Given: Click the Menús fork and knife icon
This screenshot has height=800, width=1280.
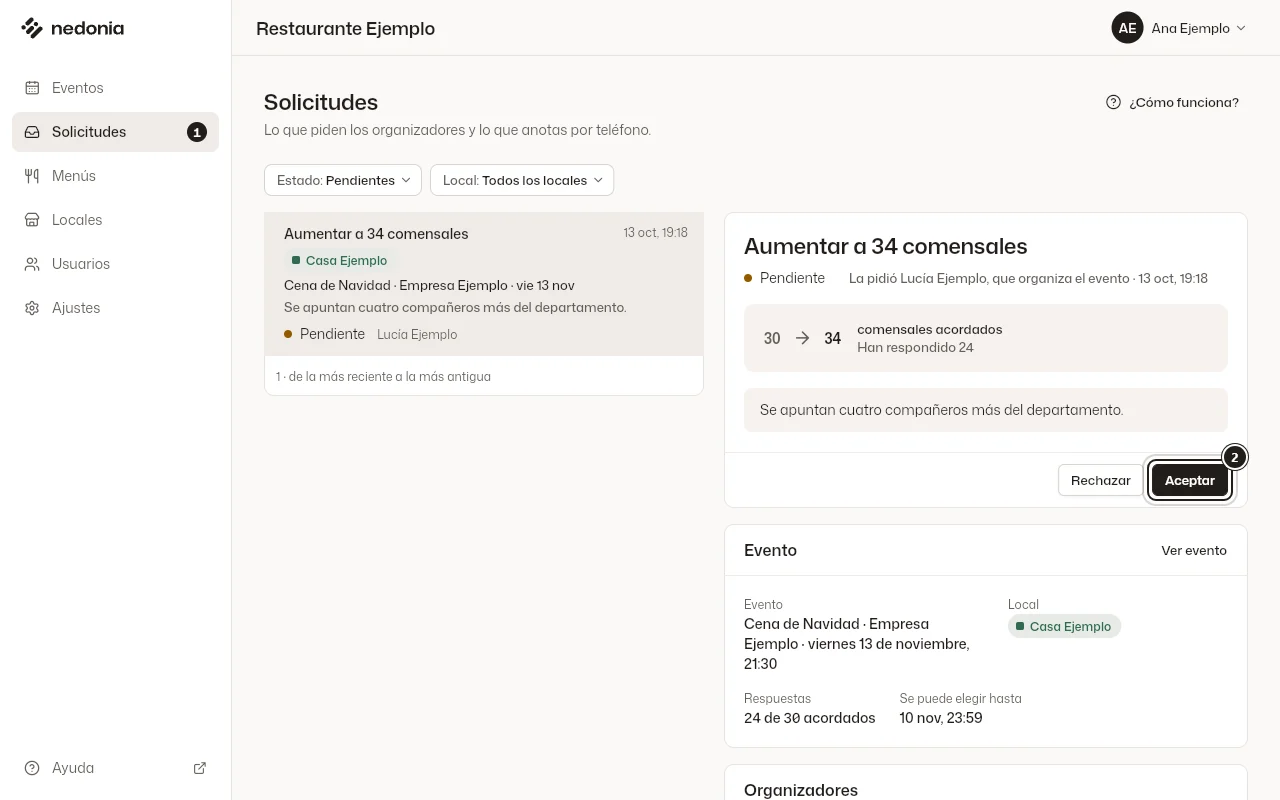Looking at the screenshot, I should [32, 176].
